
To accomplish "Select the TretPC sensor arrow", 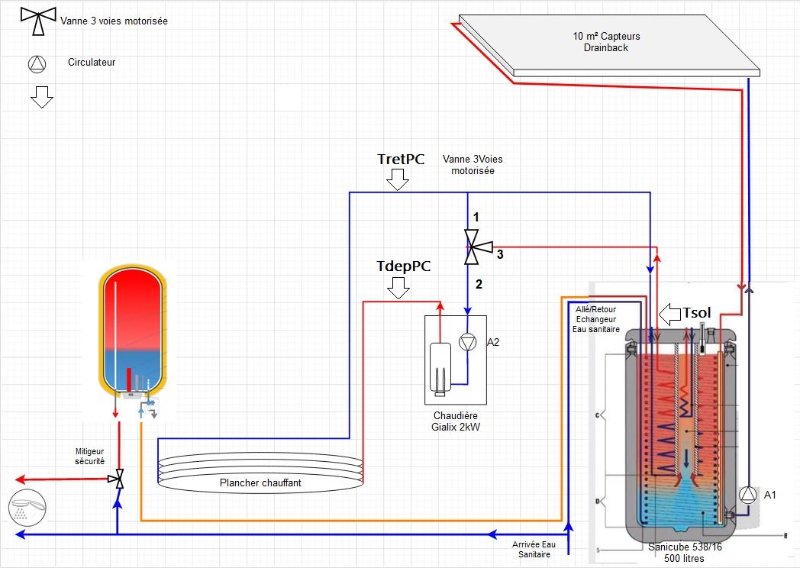I will [x=397, y=180].
